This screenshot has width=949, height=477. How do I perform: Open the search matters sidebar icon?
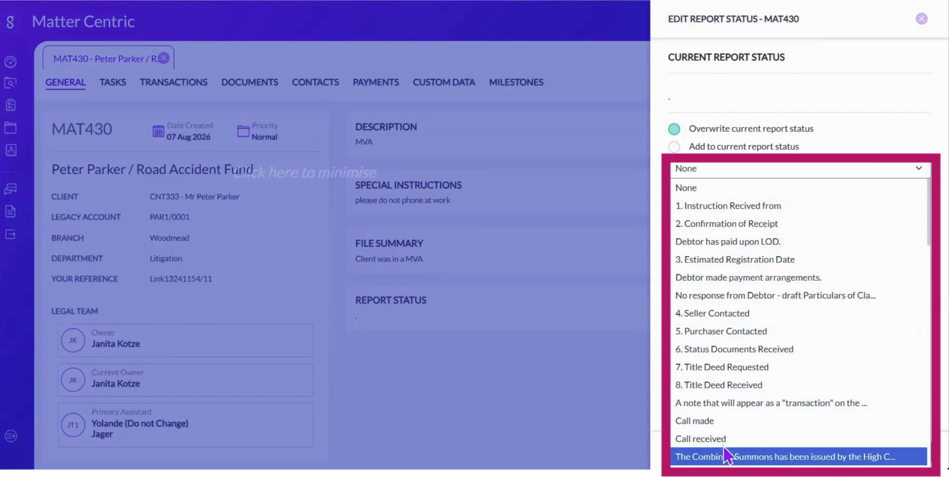pyautogui.click(x=10, y=83)
